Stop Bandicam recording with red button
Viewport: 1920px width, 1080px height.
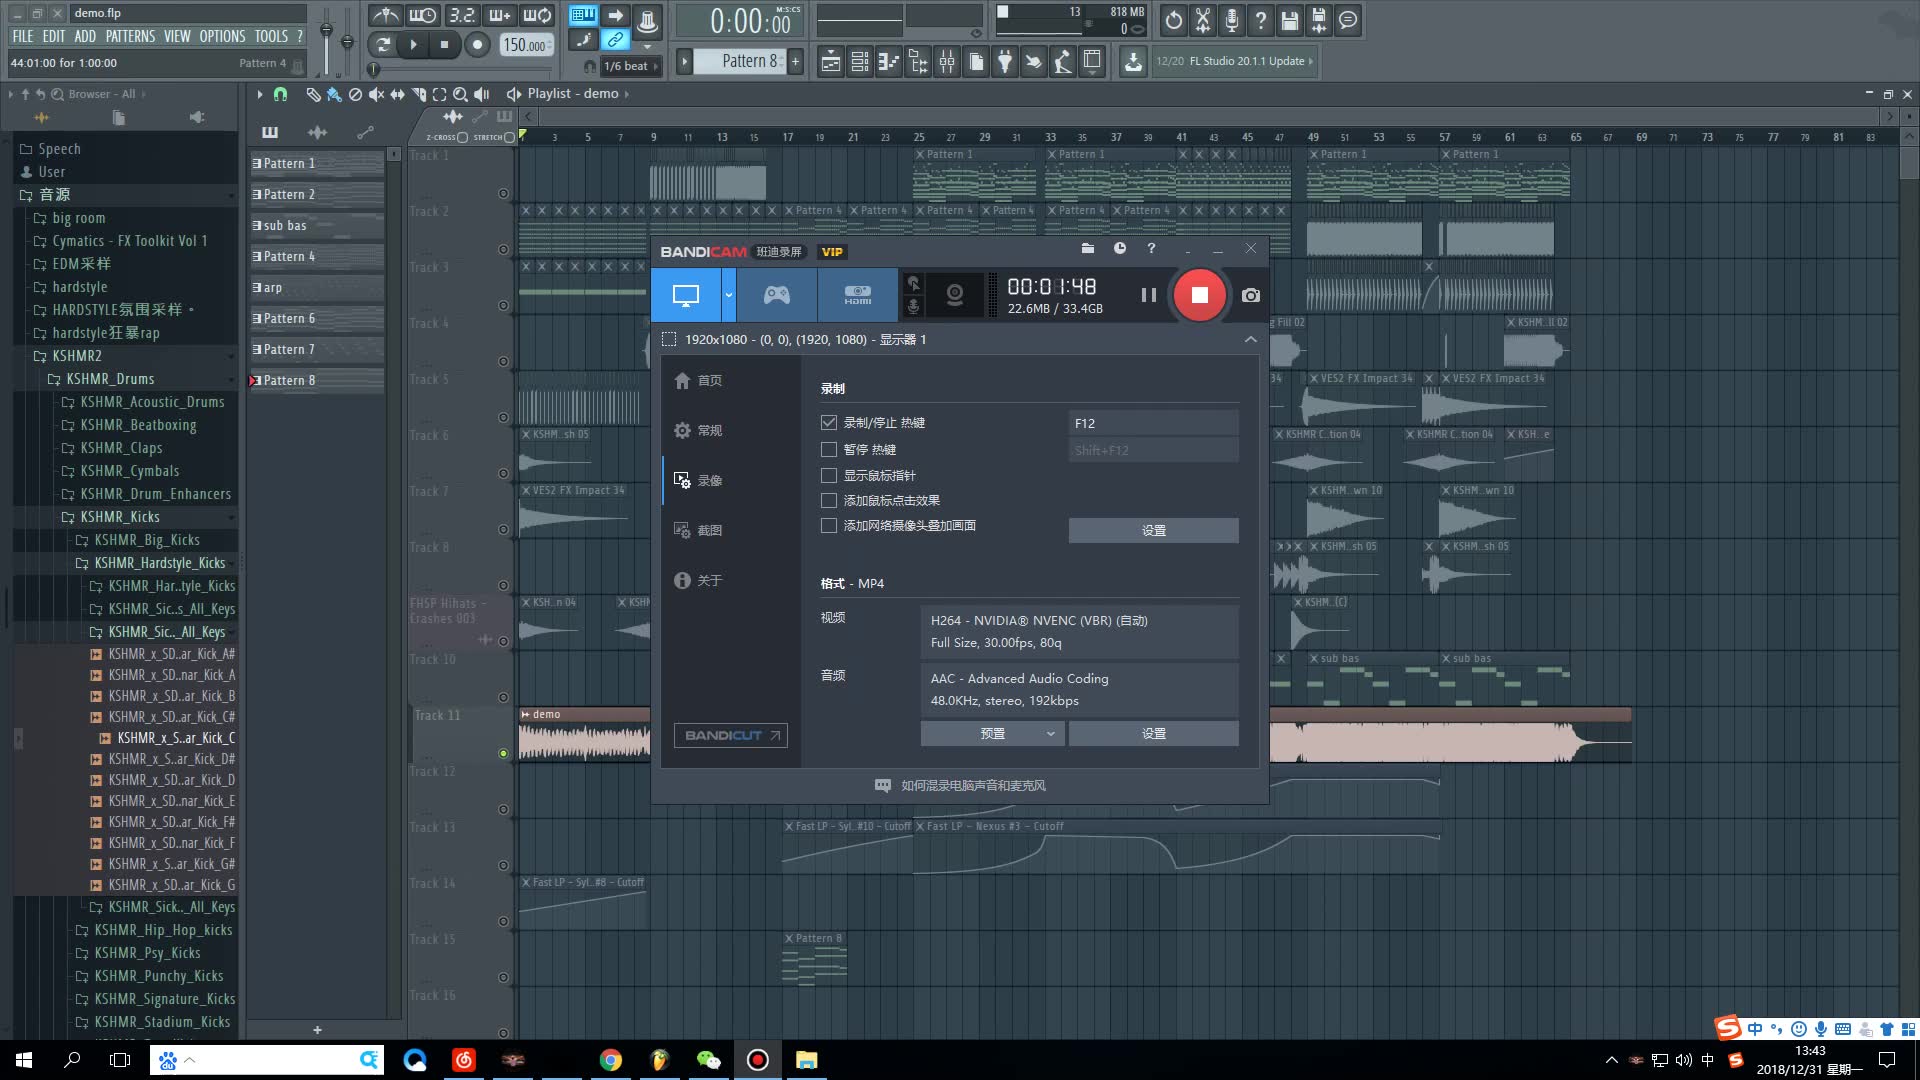1199,295
